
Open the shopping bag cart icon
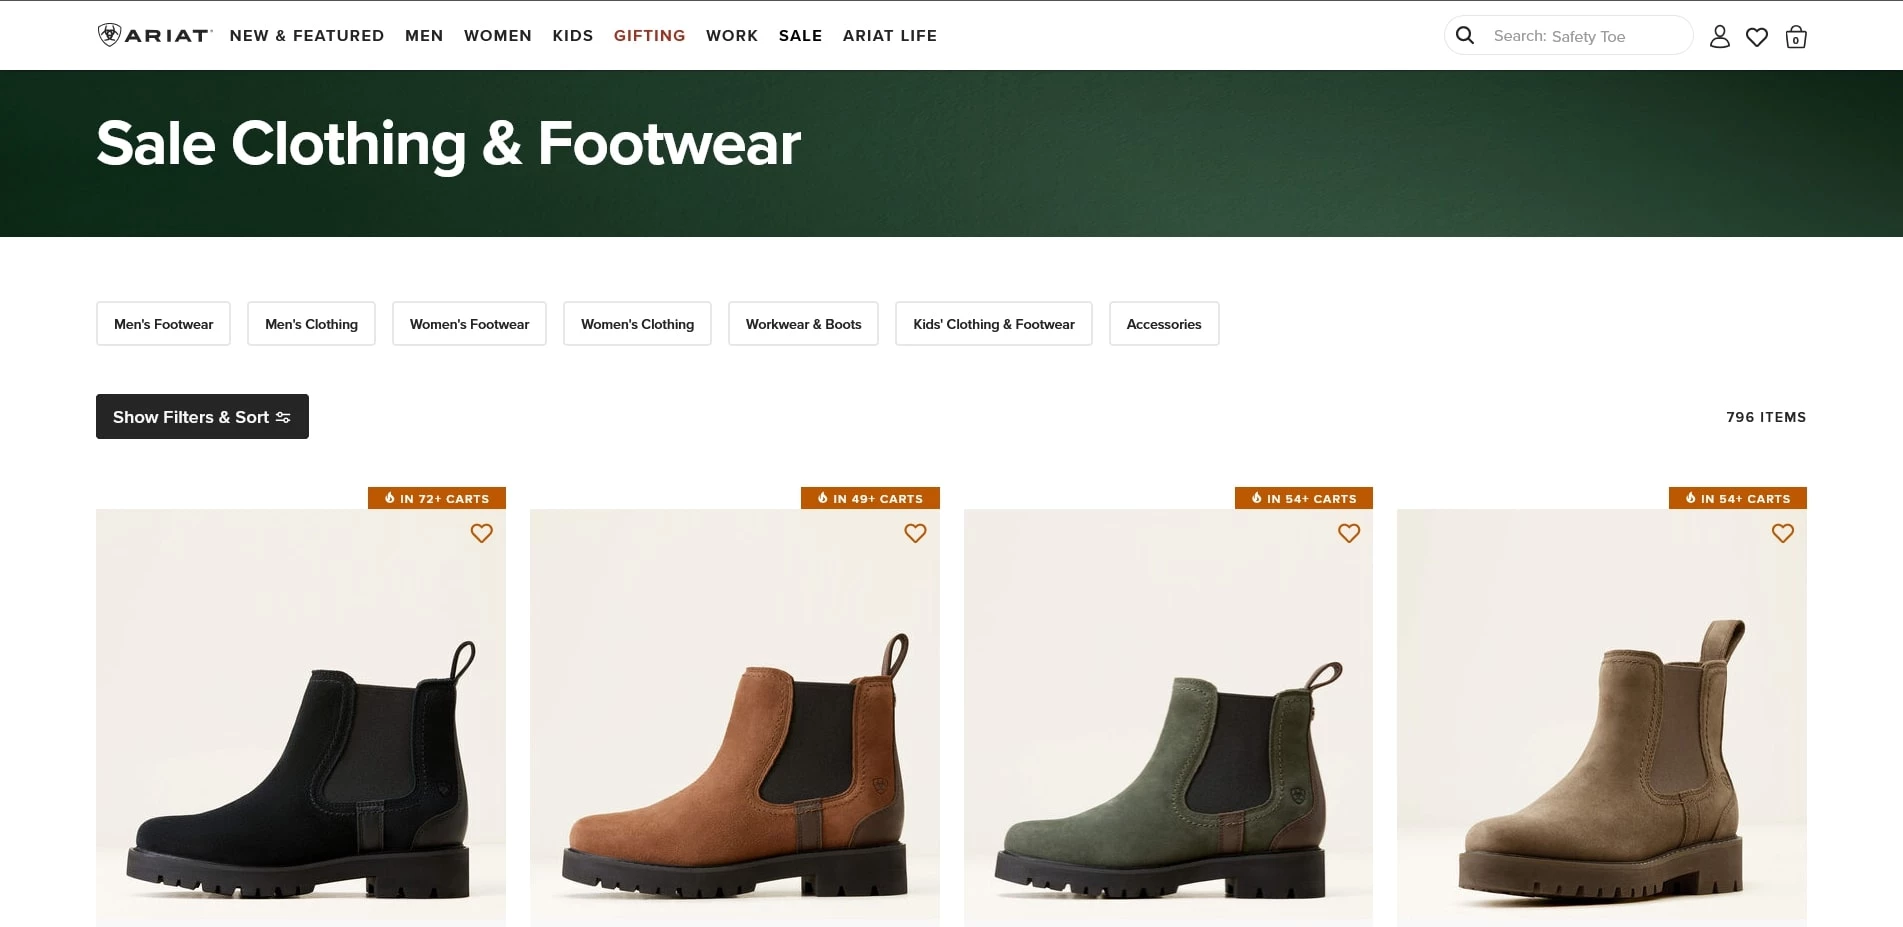pyautogui.click(x=1795, y=37)
